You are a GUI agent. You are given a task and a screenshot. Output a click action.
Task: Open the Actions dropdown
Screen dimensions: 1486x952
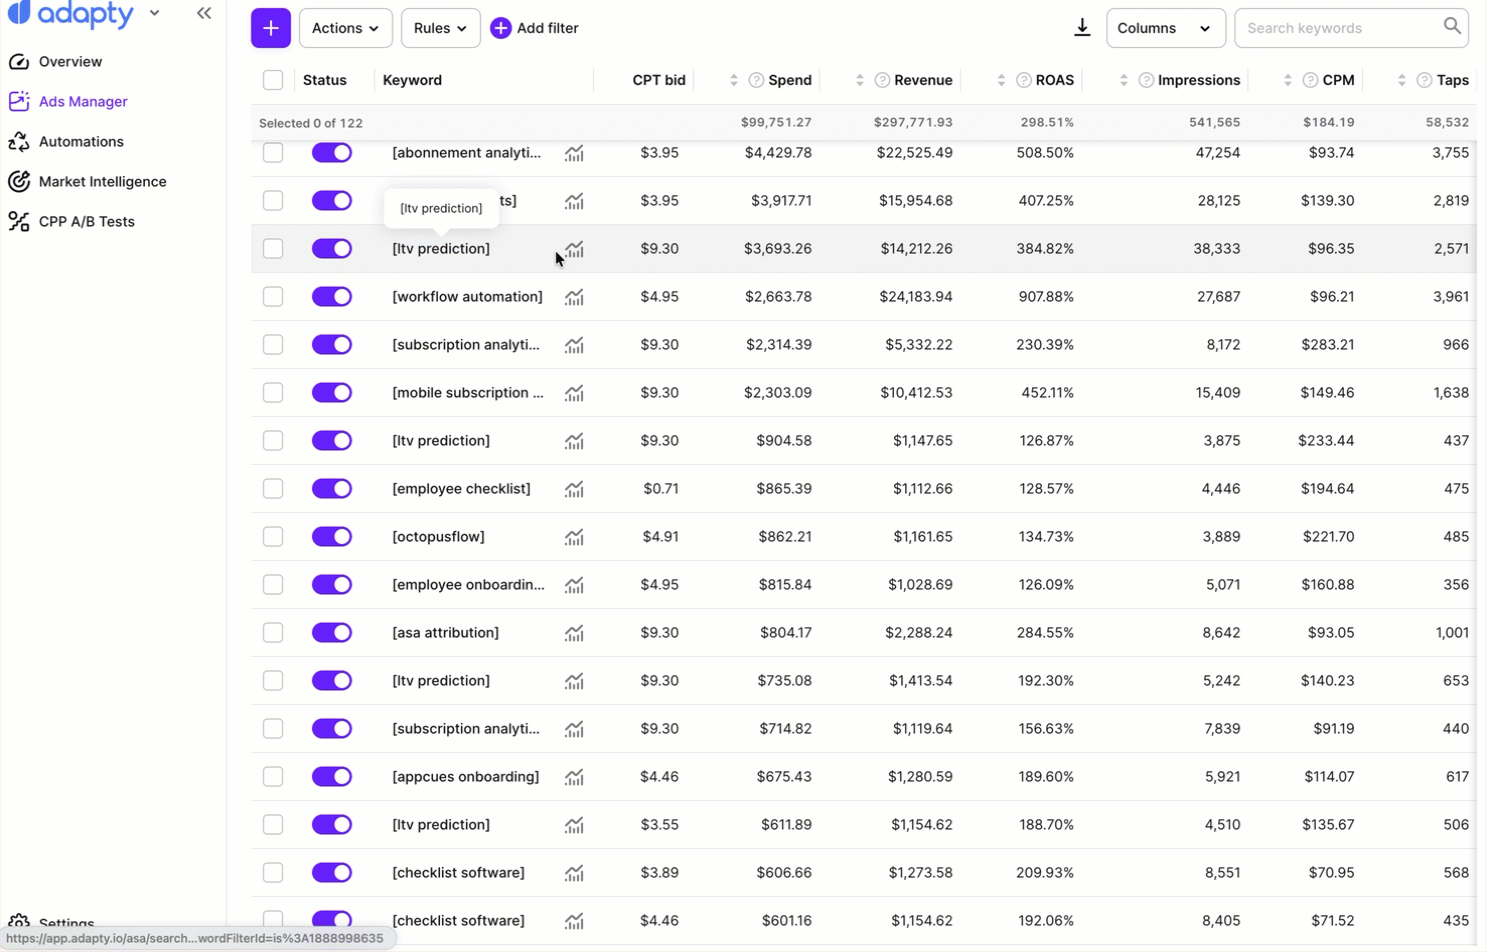(345, 28)
